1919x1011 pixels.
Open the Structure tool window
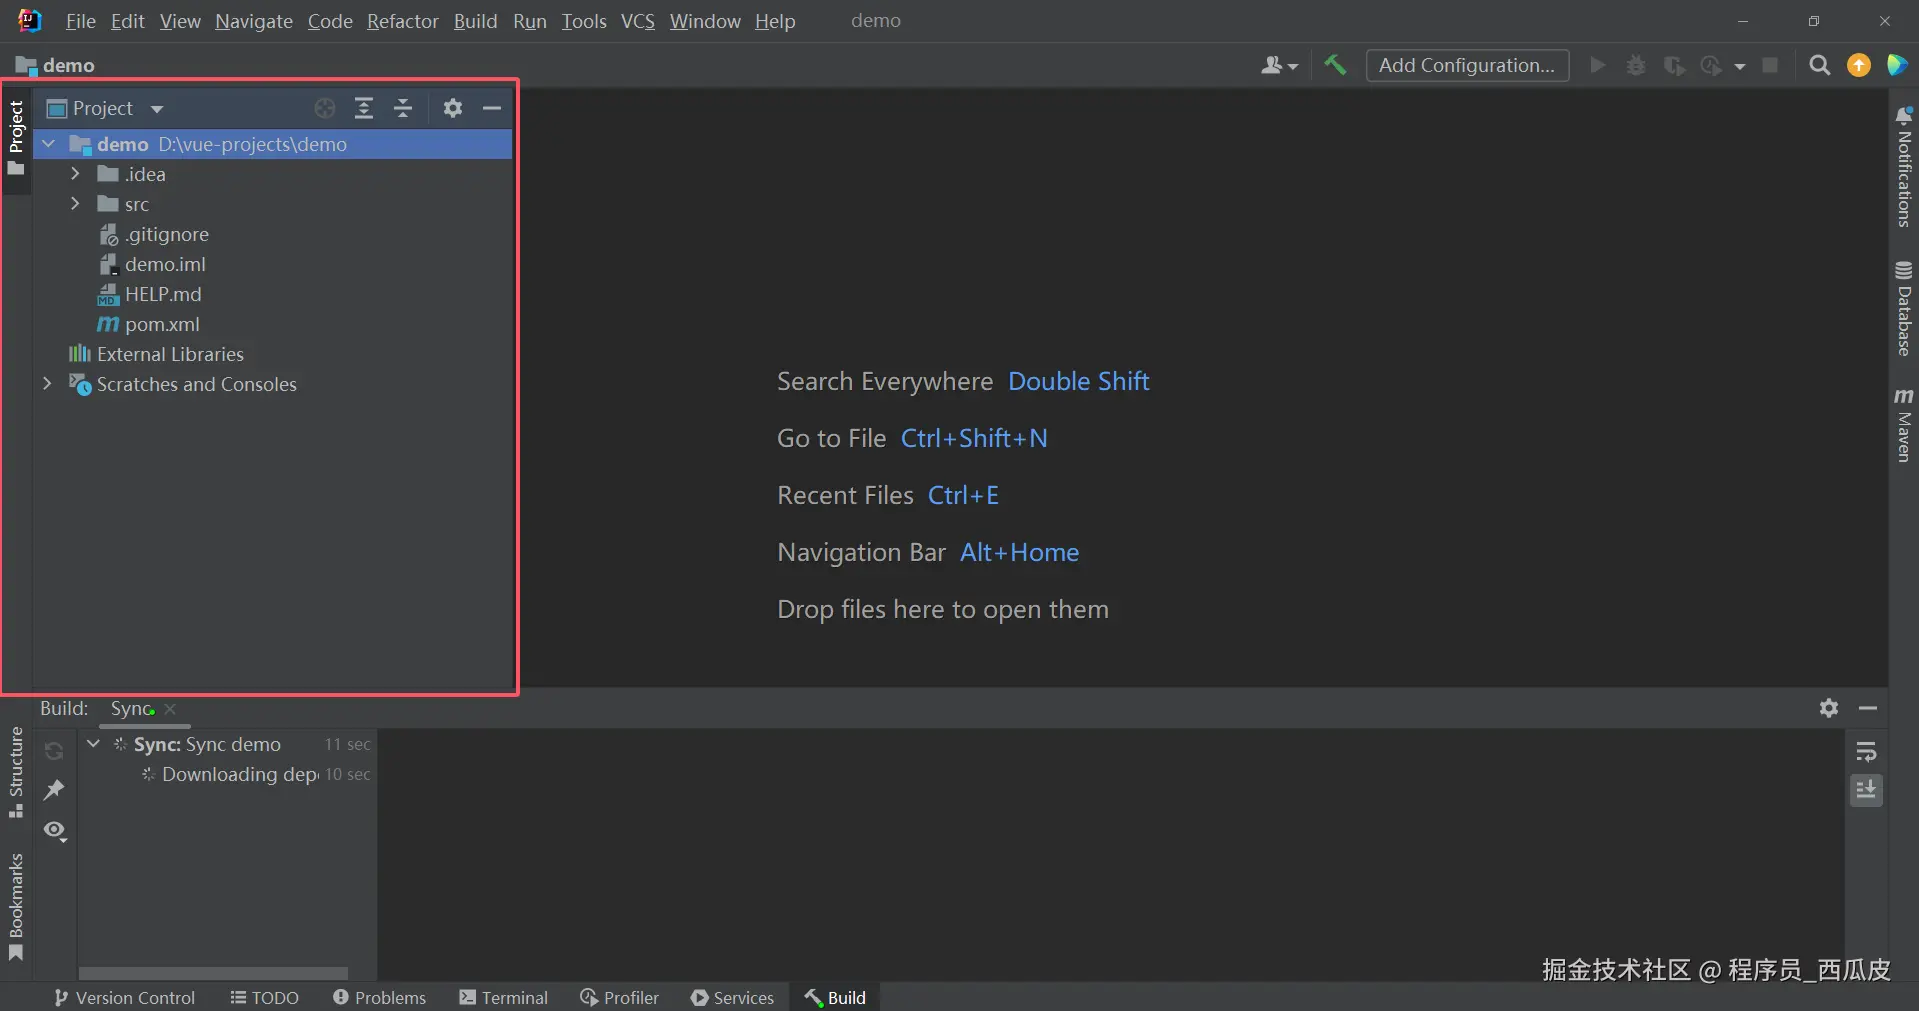click(16, 772)
